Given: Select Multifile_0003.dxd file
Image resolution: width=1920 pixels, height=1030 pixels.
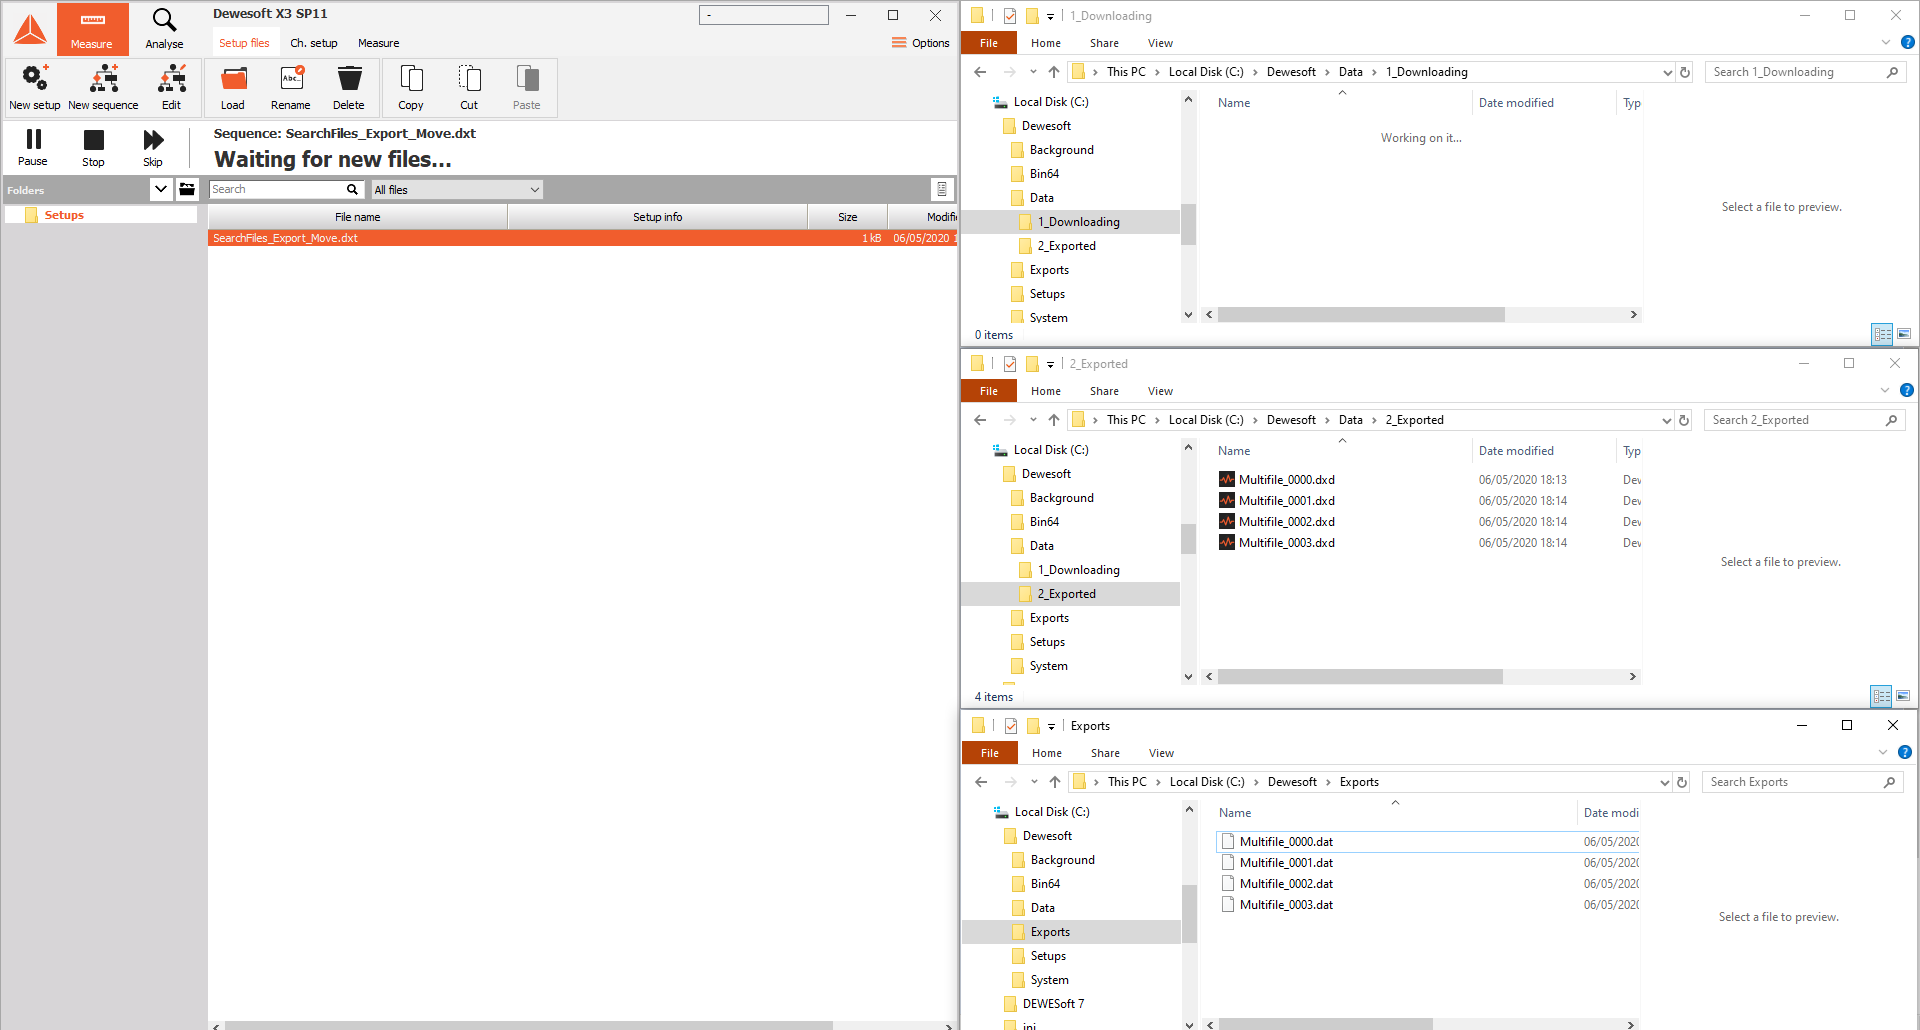Looking at the screenshot, I should click(1286, 543).
